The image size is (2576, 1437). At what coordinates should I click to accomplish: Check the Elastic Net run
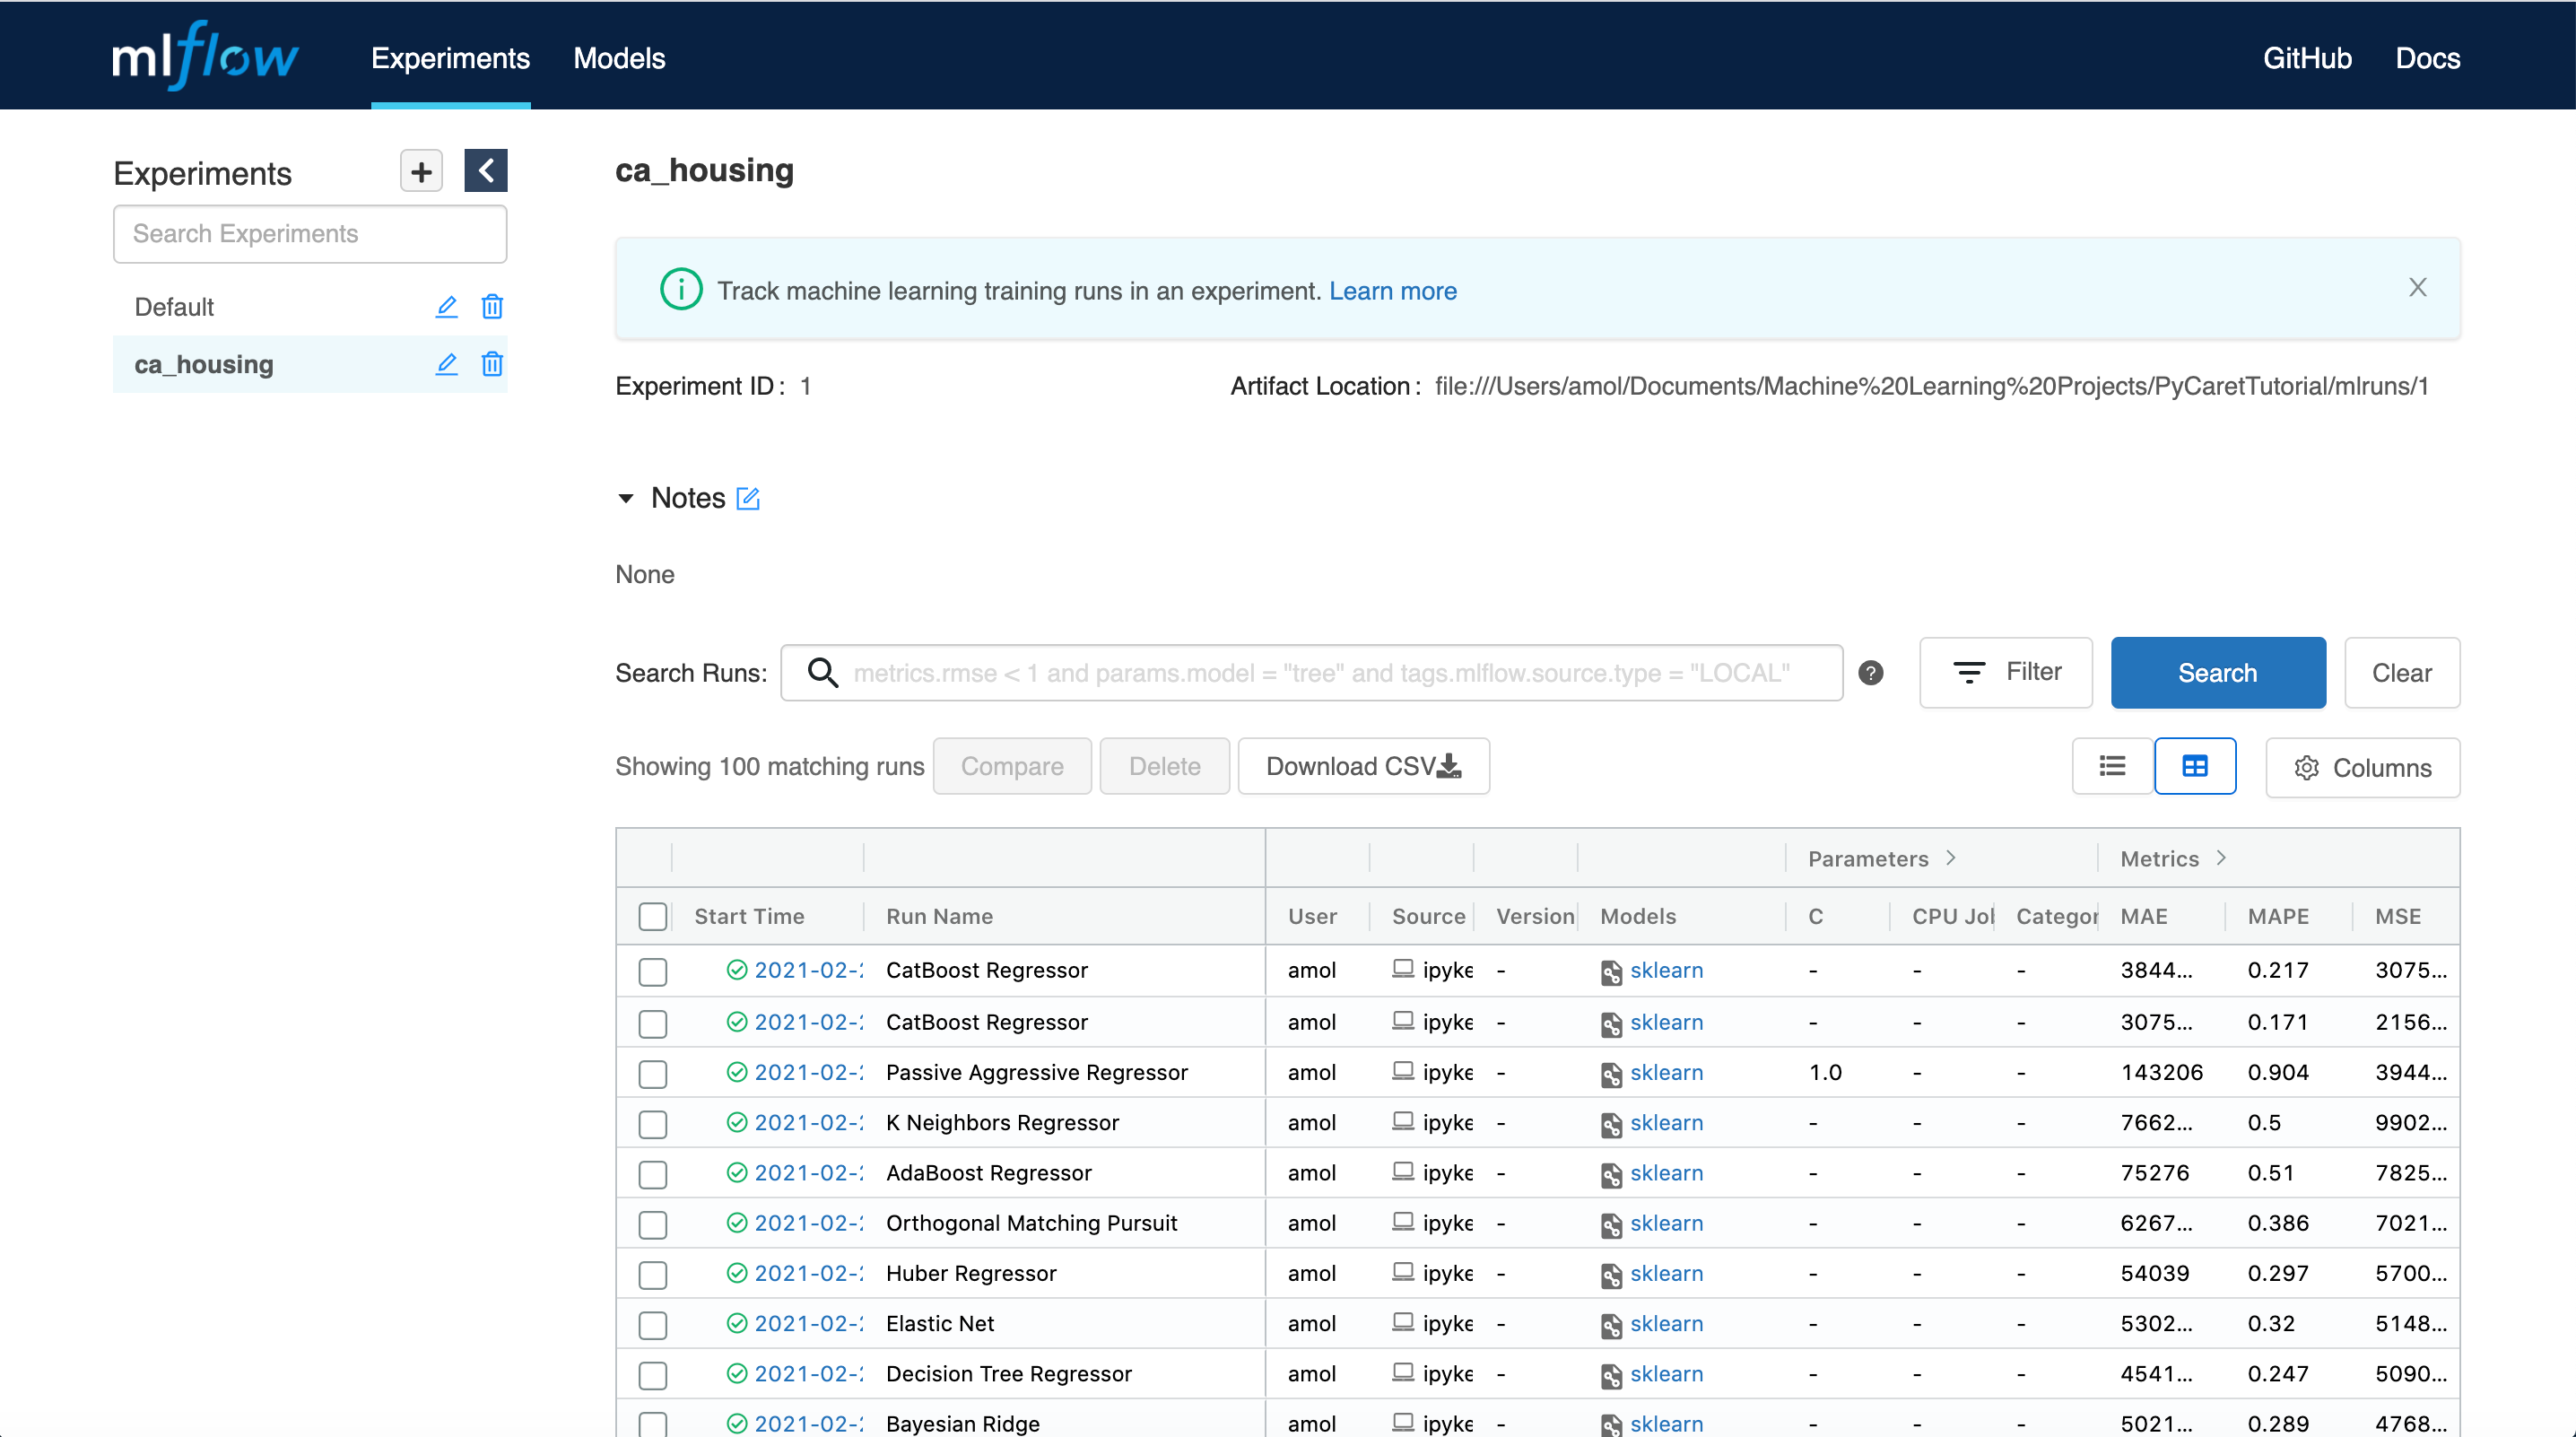point(653,1325)
